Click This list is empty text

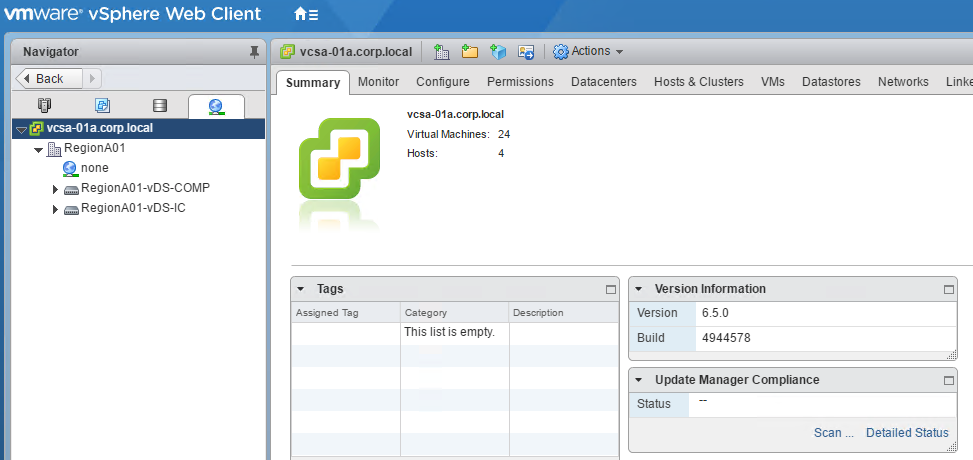pos(449,332)
